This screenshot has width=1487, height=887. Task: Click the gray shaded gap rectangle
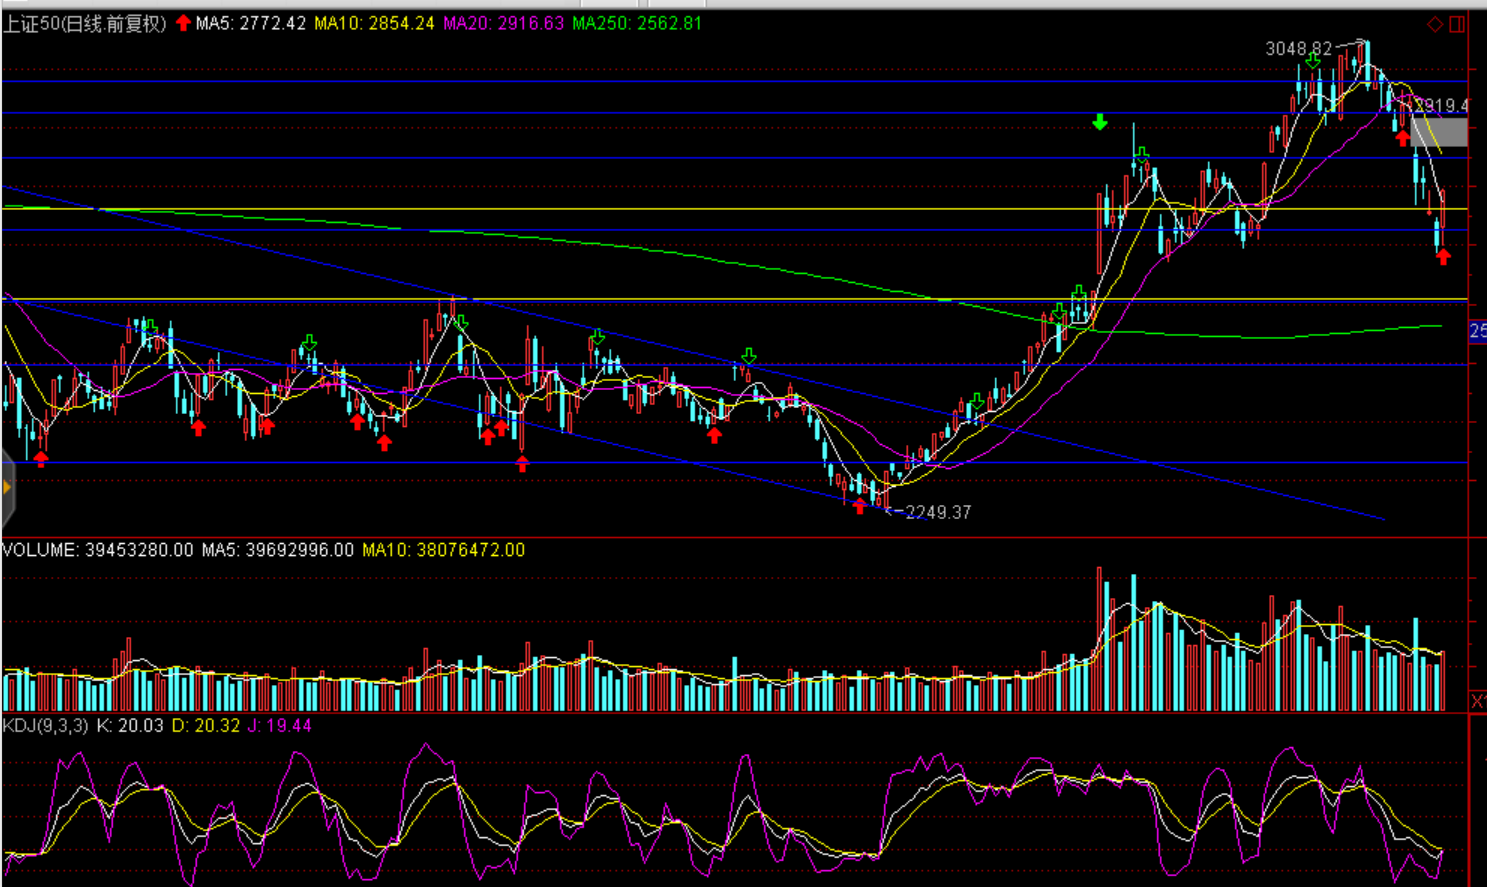[x=1440, y=133]
